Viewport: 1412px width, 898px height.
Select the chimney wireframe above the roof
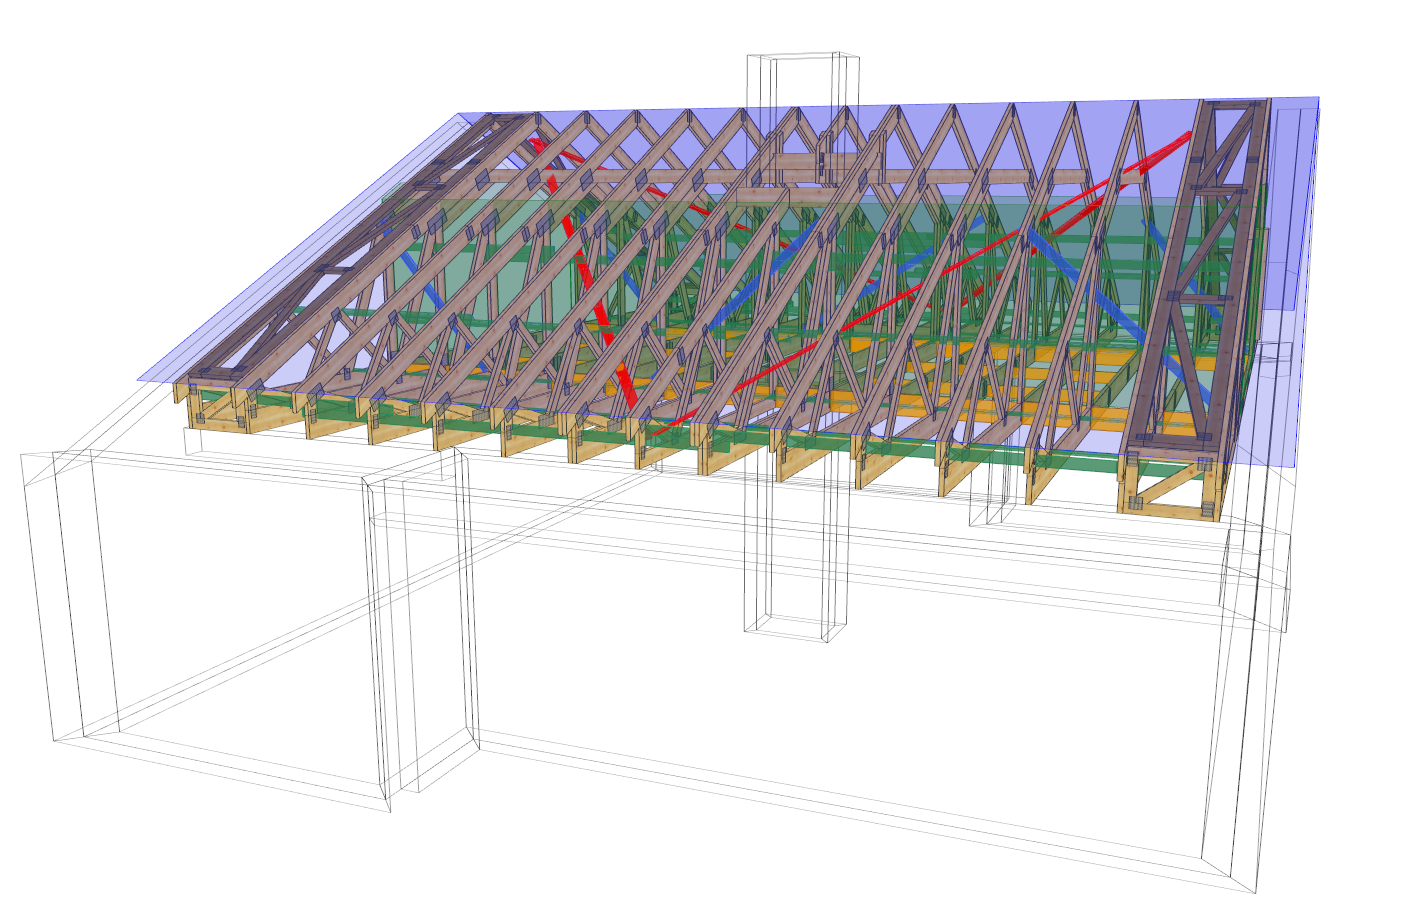pos(803,80)
